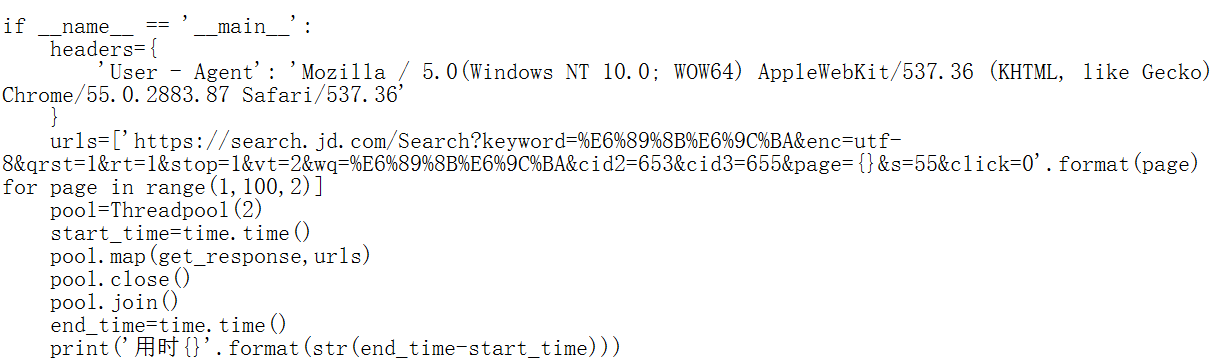Viewport: 1216px width, 363px height.
Task: Click the urls=[ variable name
Action: [80, 141]
